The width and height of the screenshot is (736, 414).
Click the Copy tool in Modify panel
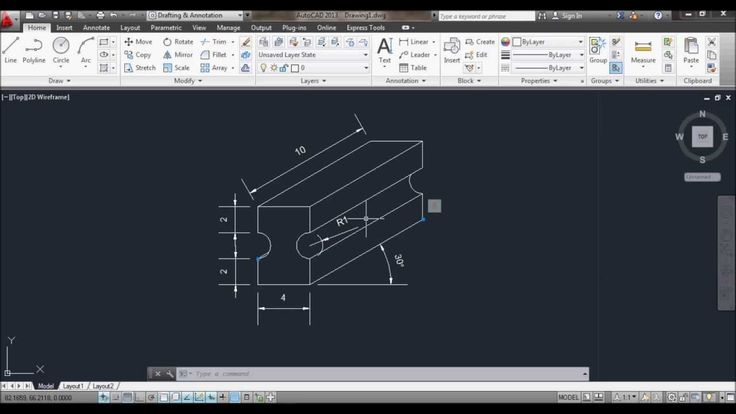click(138, 55)
